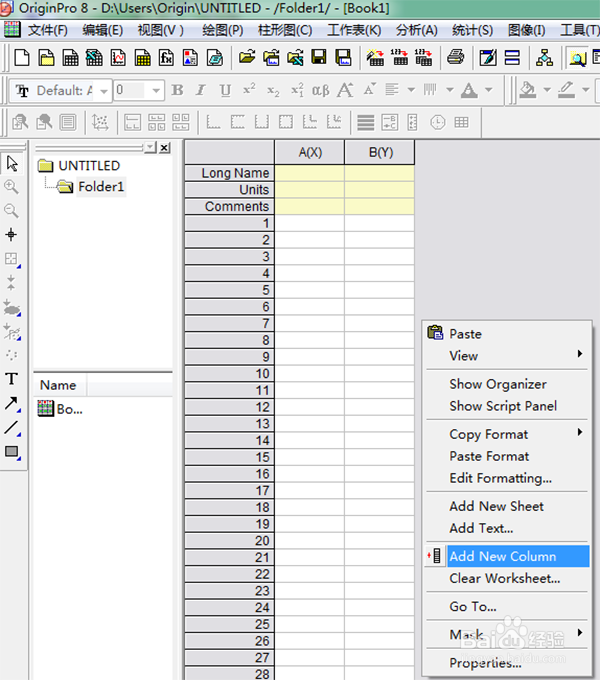This screenshot has height=680, width=600.
Task: Toggle Superscript formatting
Action: coord(249,89)
